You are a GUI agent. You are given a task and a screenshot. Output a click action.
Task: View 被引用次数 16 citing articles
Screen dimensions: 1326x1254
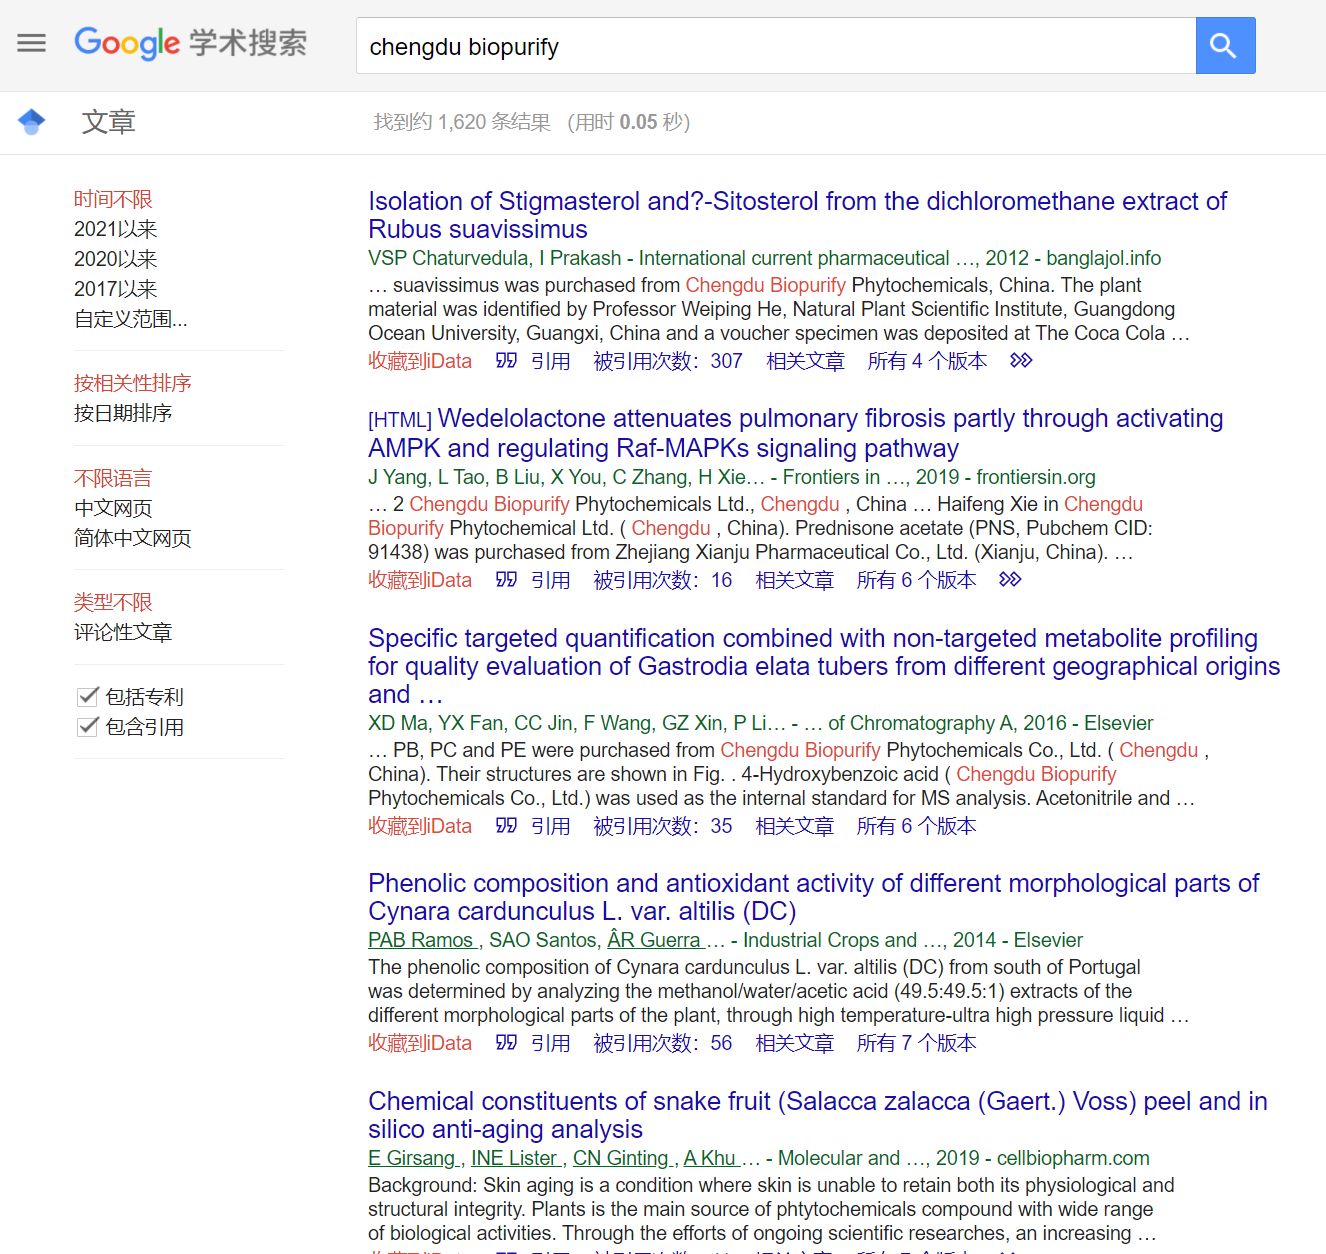tap(663, 580)
